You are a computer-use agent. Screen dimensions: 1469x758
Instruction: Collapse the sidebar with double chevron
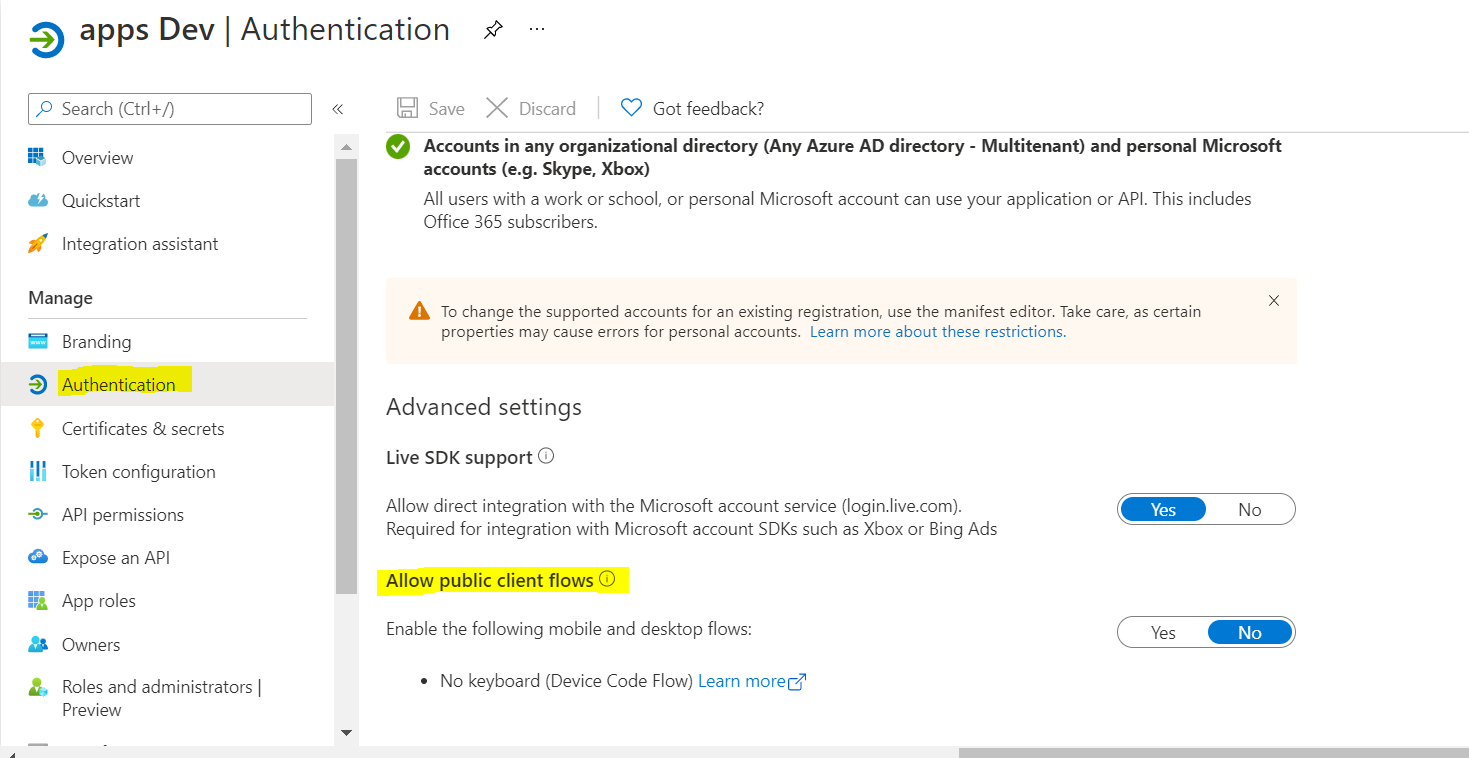(338, 109)
